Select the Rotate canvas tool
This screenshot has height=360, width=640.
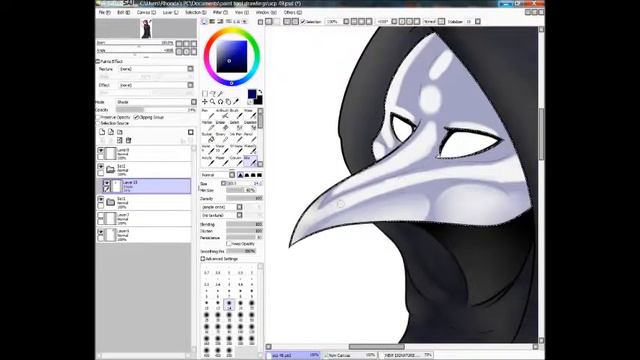click(x=220, y=102)
